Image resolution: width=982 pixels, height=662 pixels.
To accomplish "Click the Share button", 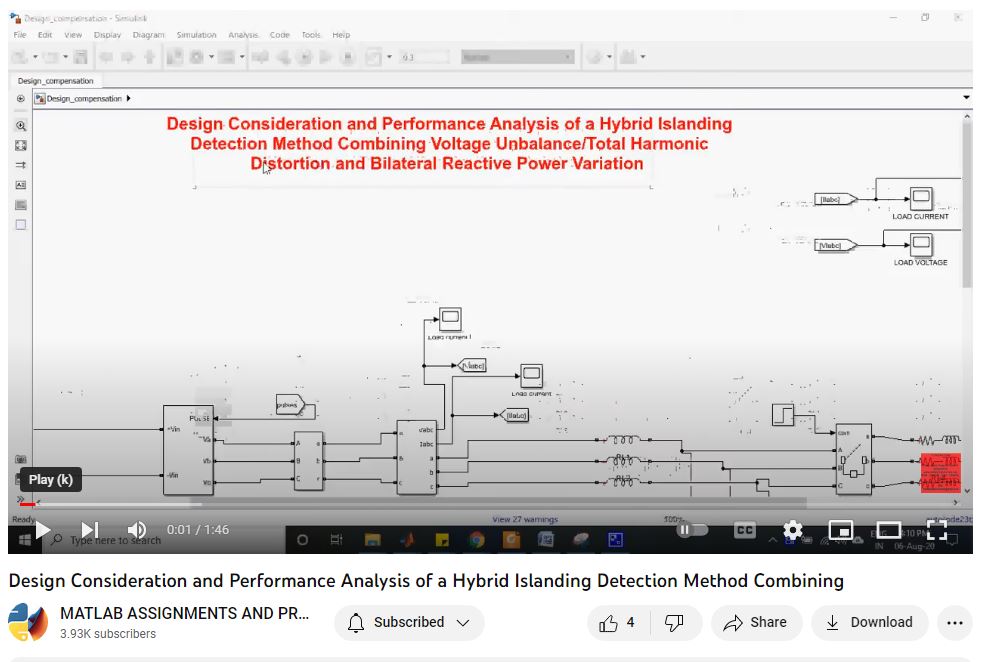I will (x=756, y=623).
